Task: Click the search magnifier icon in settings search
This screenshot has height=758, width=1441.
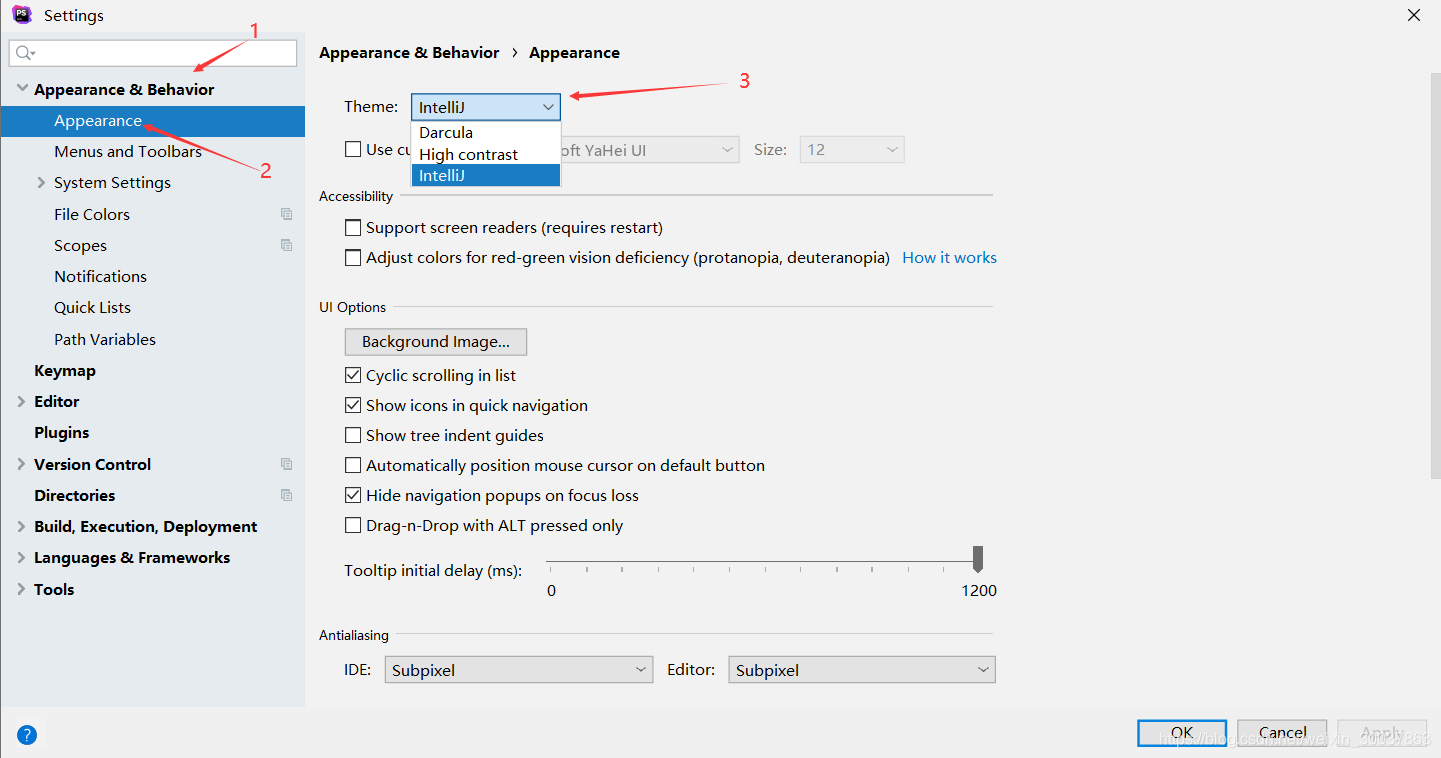Action: 26,53
